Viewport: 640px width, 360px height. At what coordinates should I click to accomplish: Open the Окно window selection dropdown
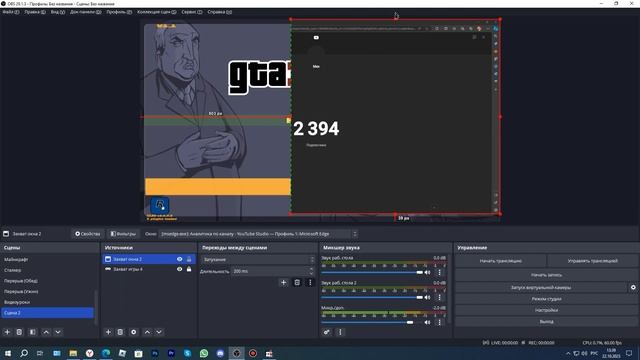258,234
